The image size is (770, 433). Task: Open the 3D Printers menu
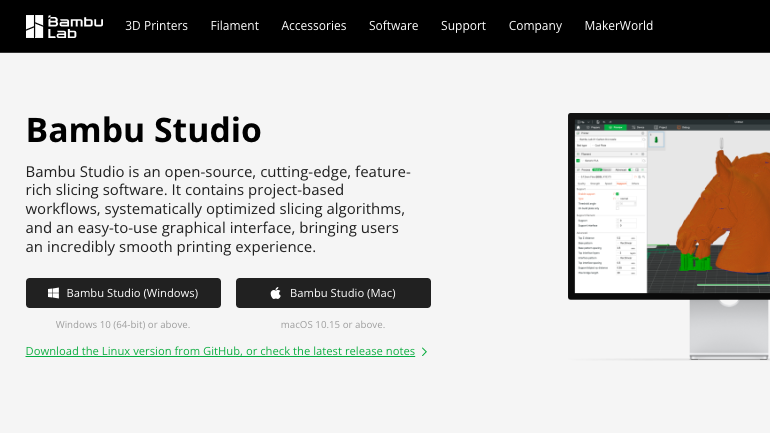click(x=156, y=26)
